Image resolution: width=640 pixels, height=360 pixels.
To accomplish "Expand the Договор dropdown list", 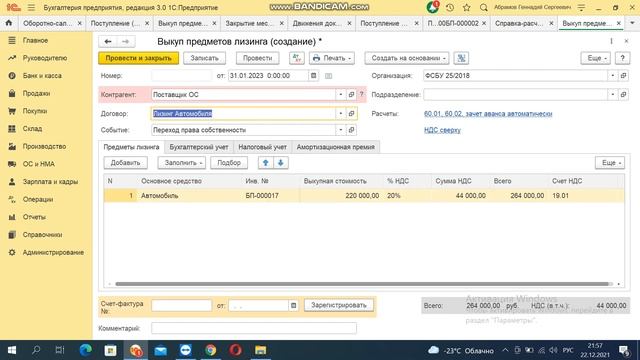I will (341, 113).
